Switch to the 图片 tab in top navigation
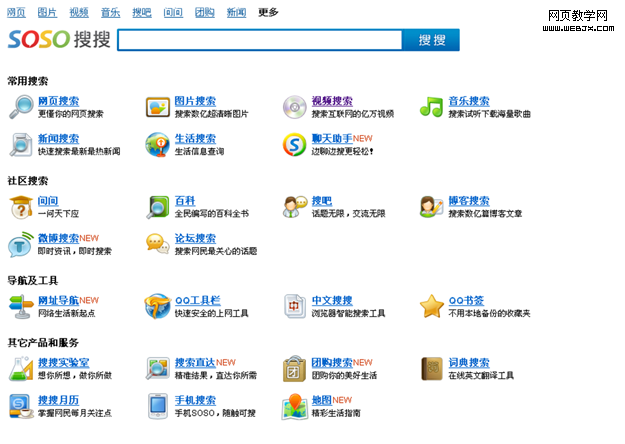 pos(47,12)
